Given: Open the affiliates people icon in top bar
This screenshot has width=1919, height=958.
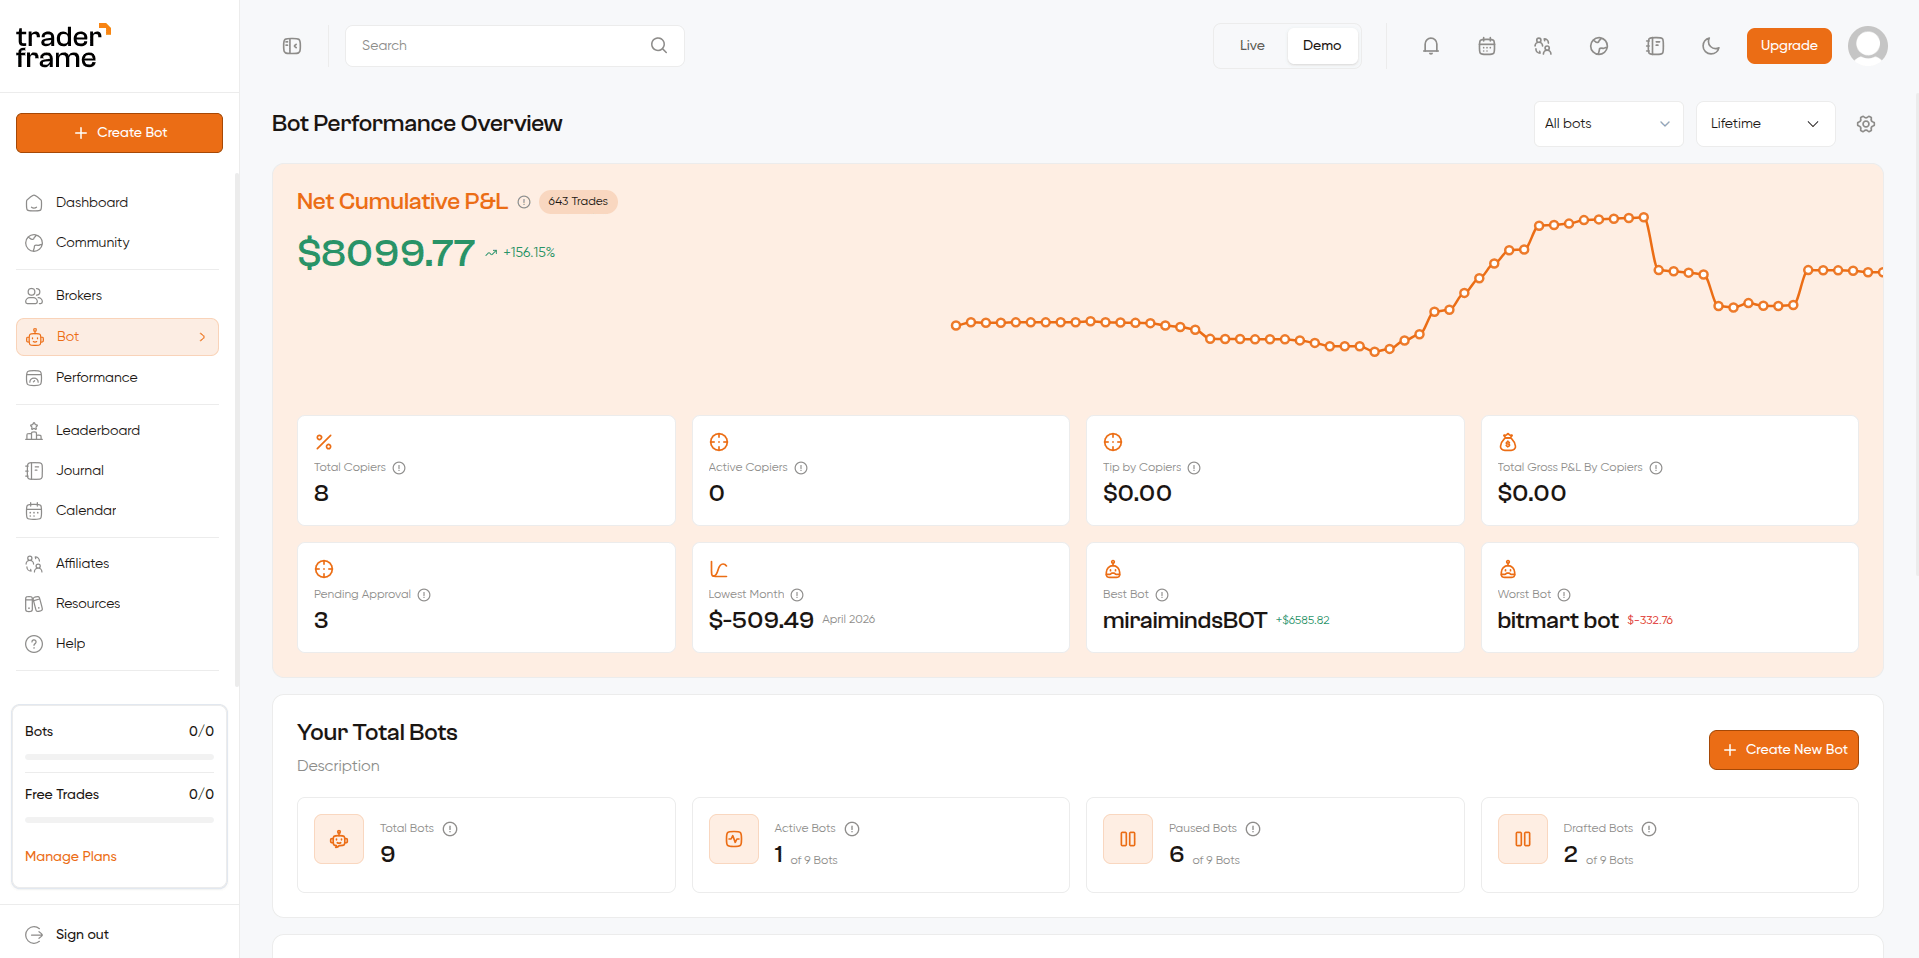Looking at the screenshot, I should [x=1543, y=46].
